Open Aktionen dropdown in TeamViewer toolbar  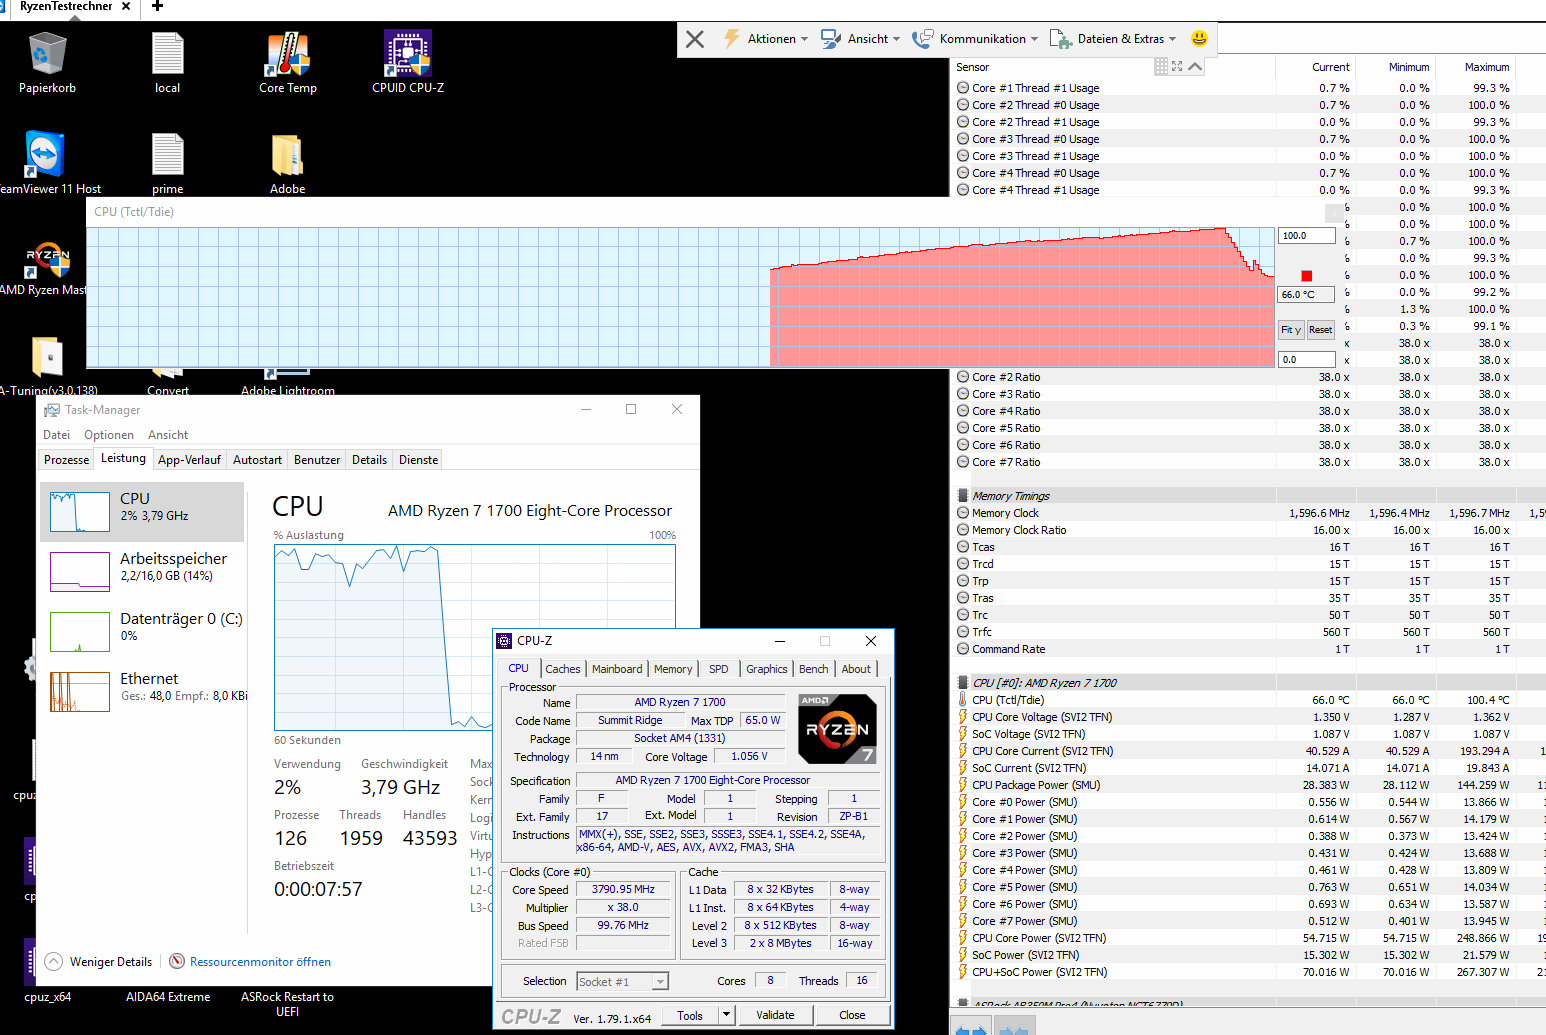[765, 39]
